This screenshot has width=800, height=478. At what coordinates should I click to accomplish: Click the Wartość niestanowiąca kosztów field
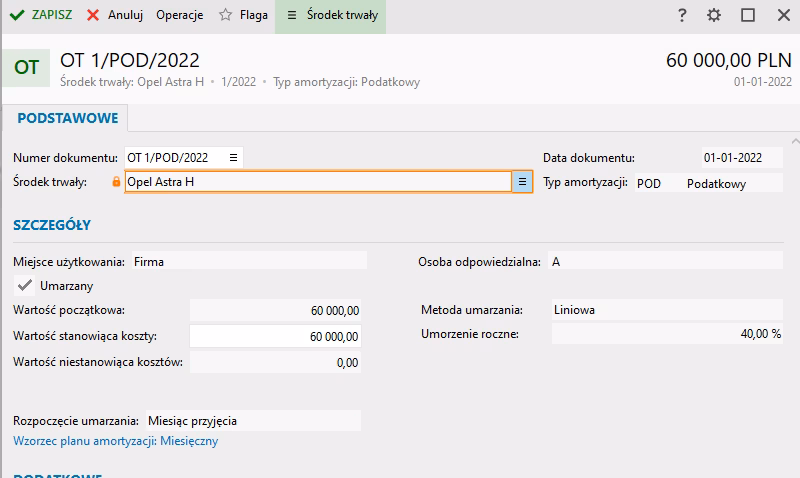pyautogui.click(x=276, y=363)
